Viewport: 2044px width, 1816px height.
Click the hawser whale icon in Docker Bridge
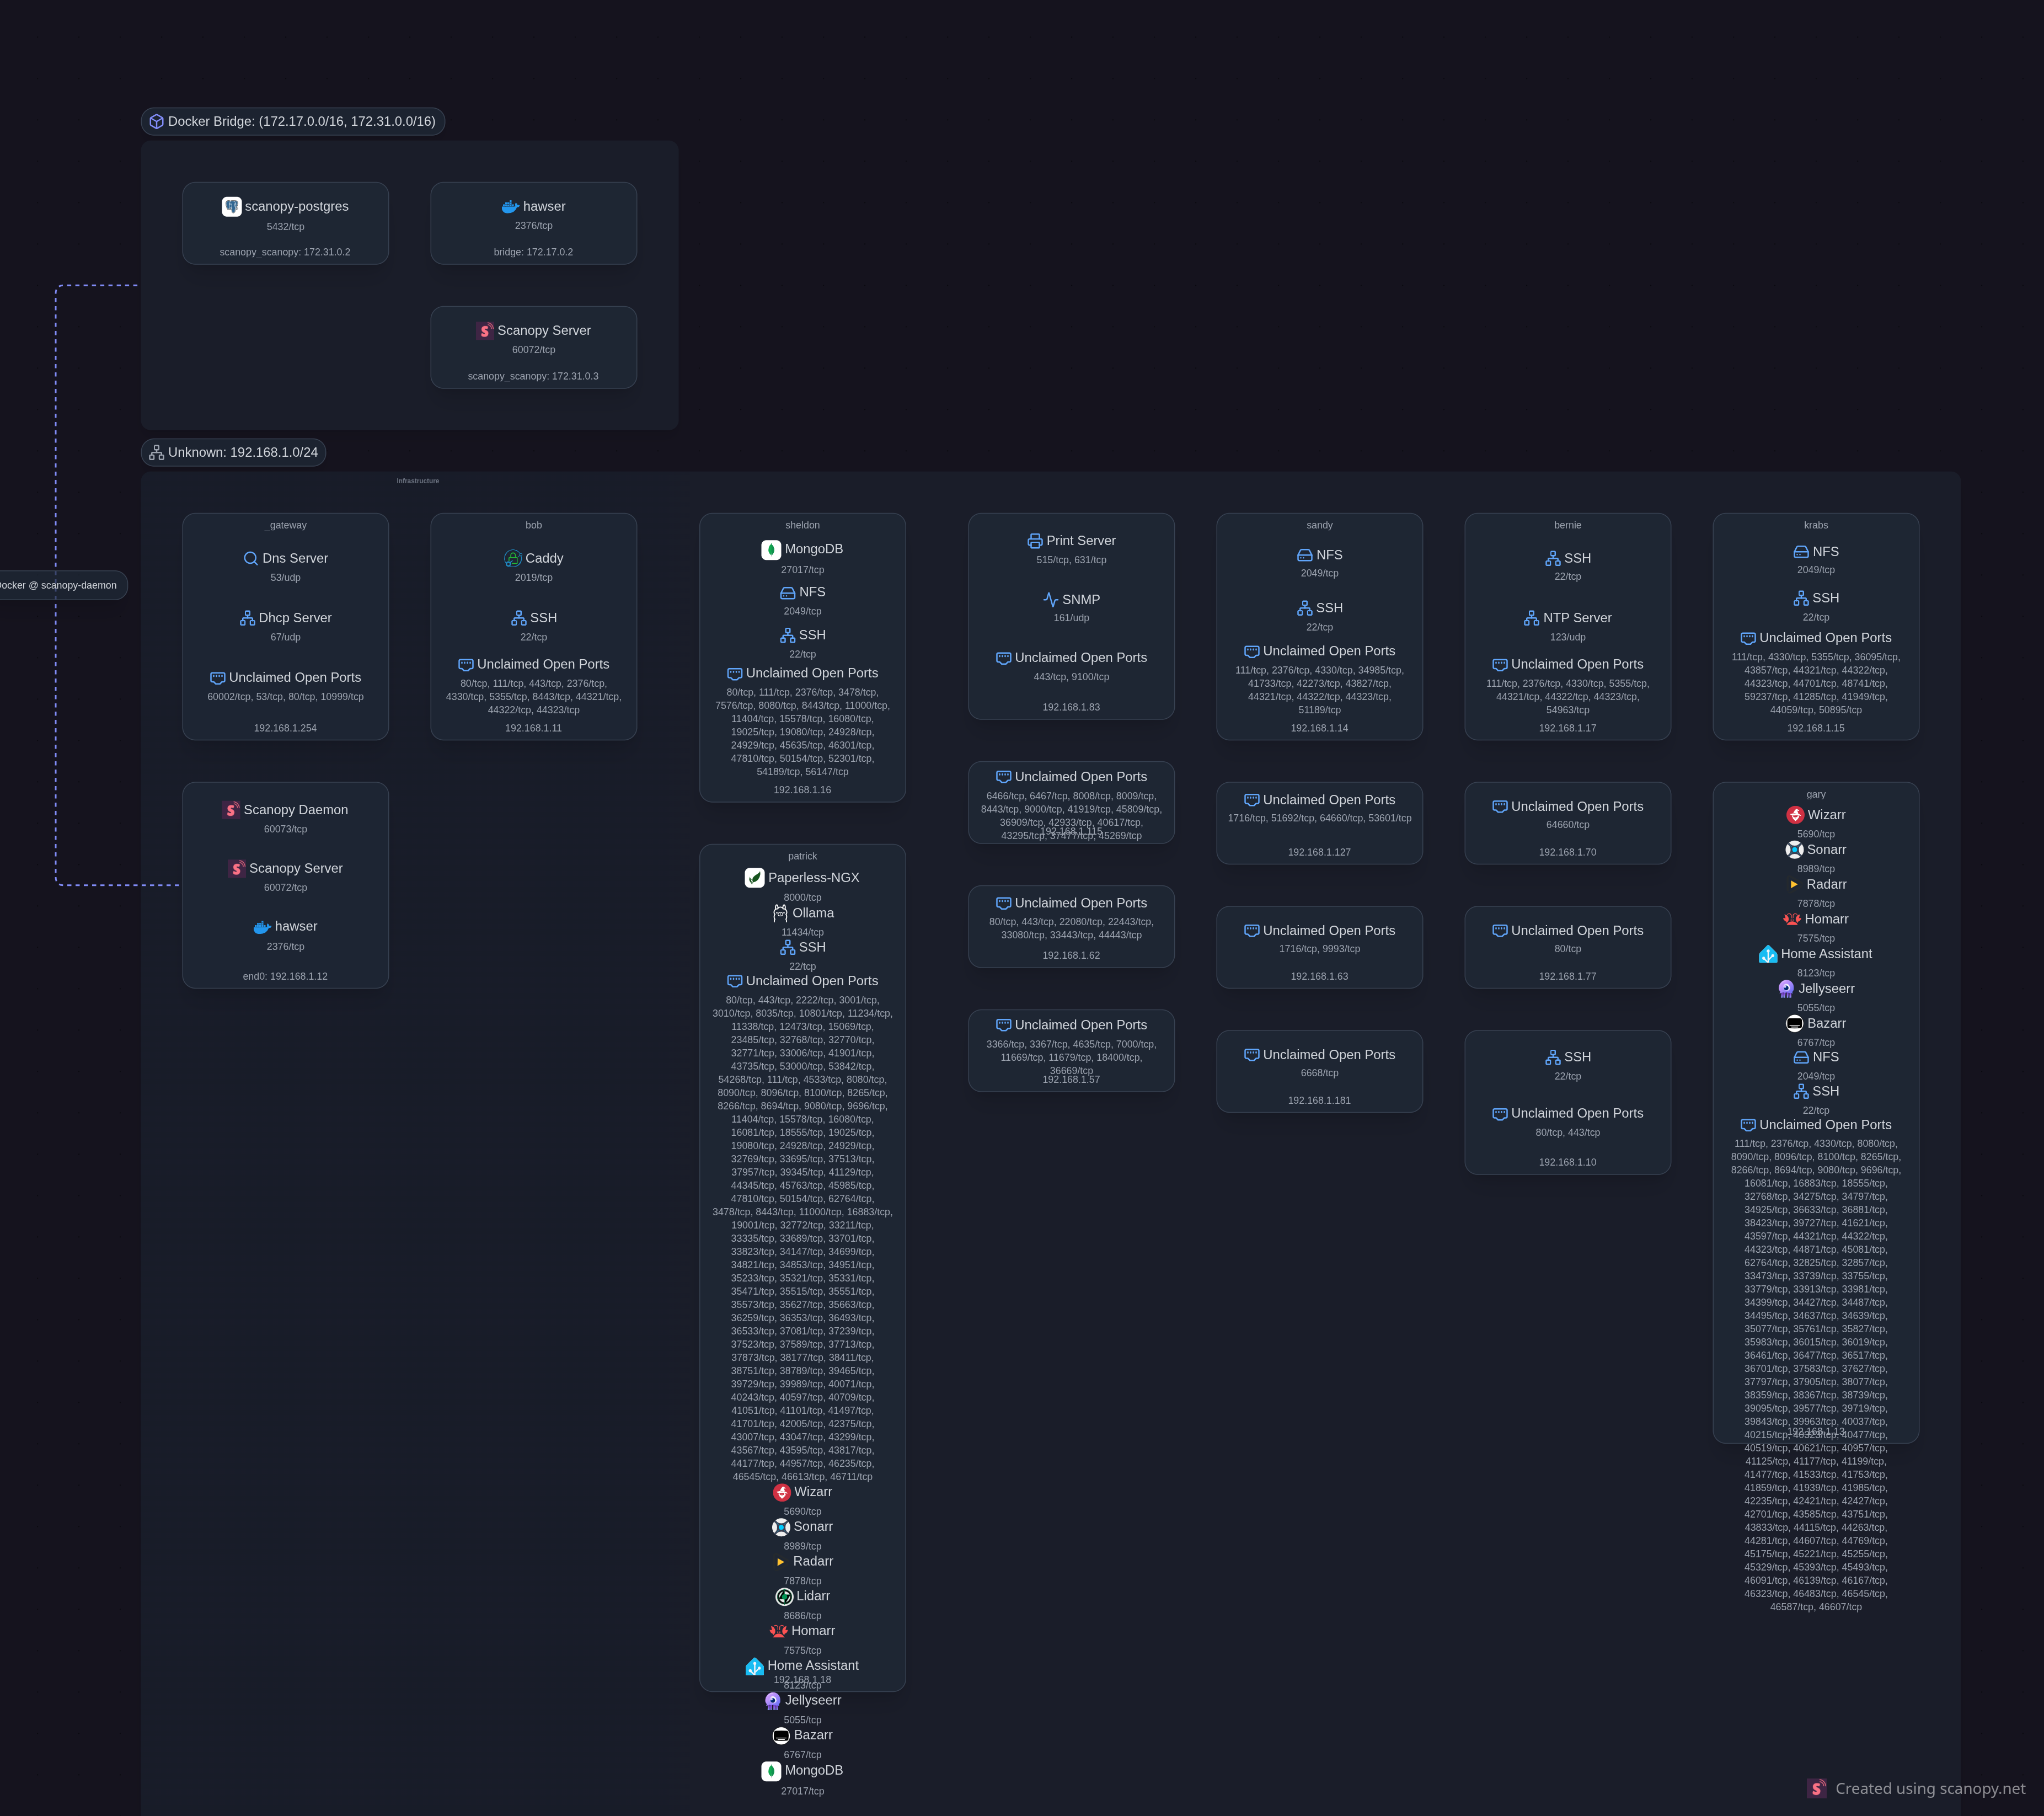click(x=510, y=206)
